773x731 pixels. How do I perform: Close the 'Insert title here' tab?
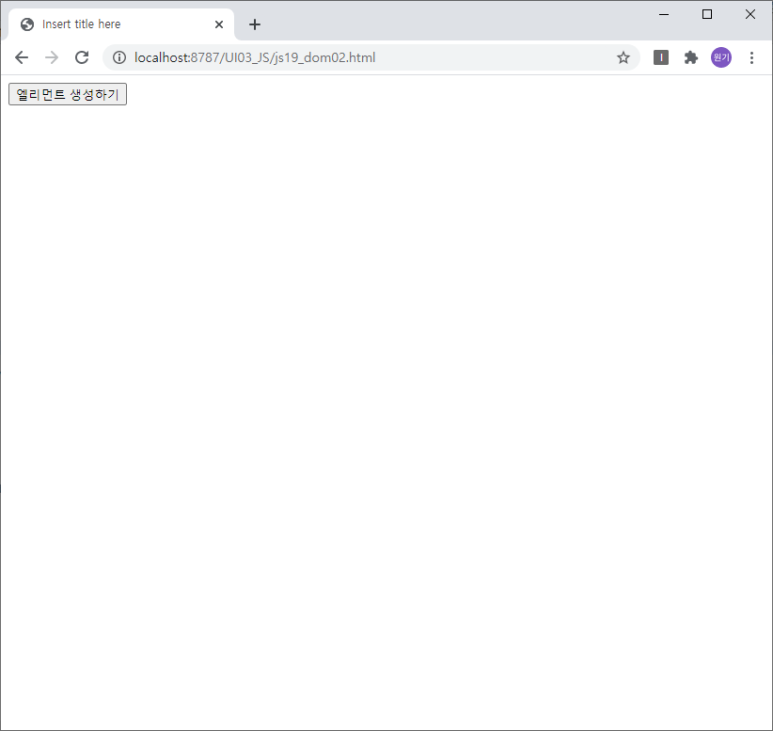click(x=219, y=25)
